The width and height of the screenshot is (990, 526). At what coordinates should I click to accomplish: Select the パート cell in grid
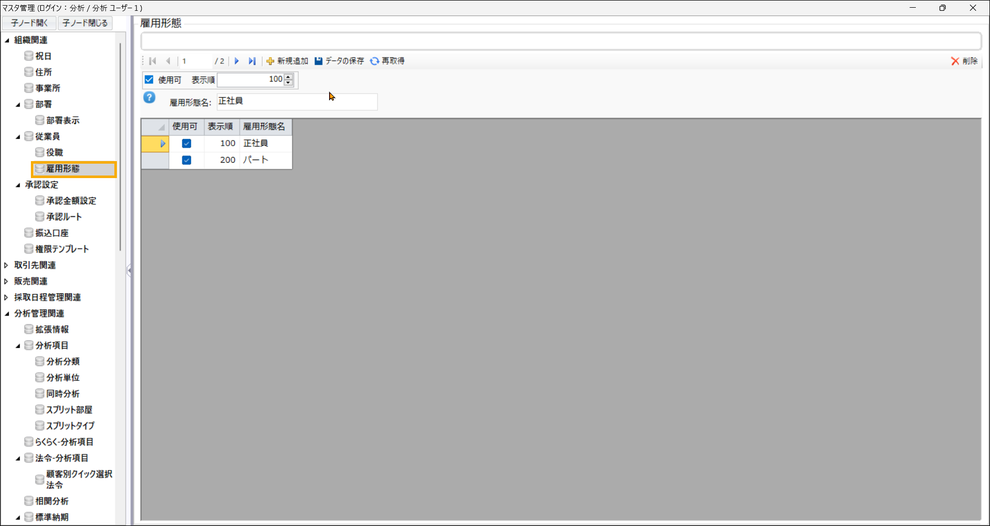click(266, 160)
